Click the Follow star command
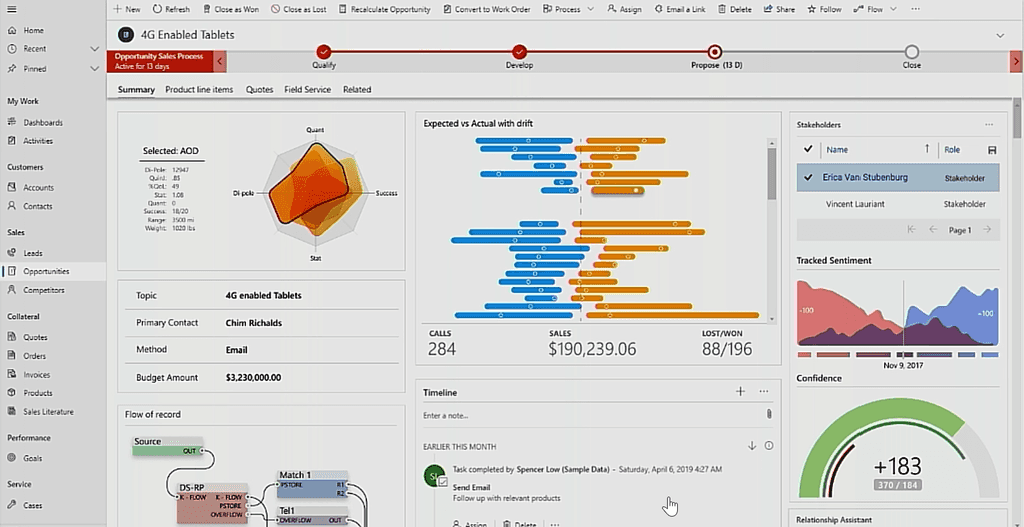The image size is (1024, 527). pos(824,9)
